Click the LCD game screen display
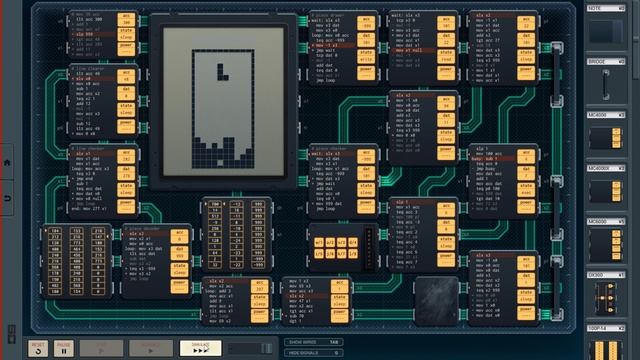640x360 pixels. (223, 102)
